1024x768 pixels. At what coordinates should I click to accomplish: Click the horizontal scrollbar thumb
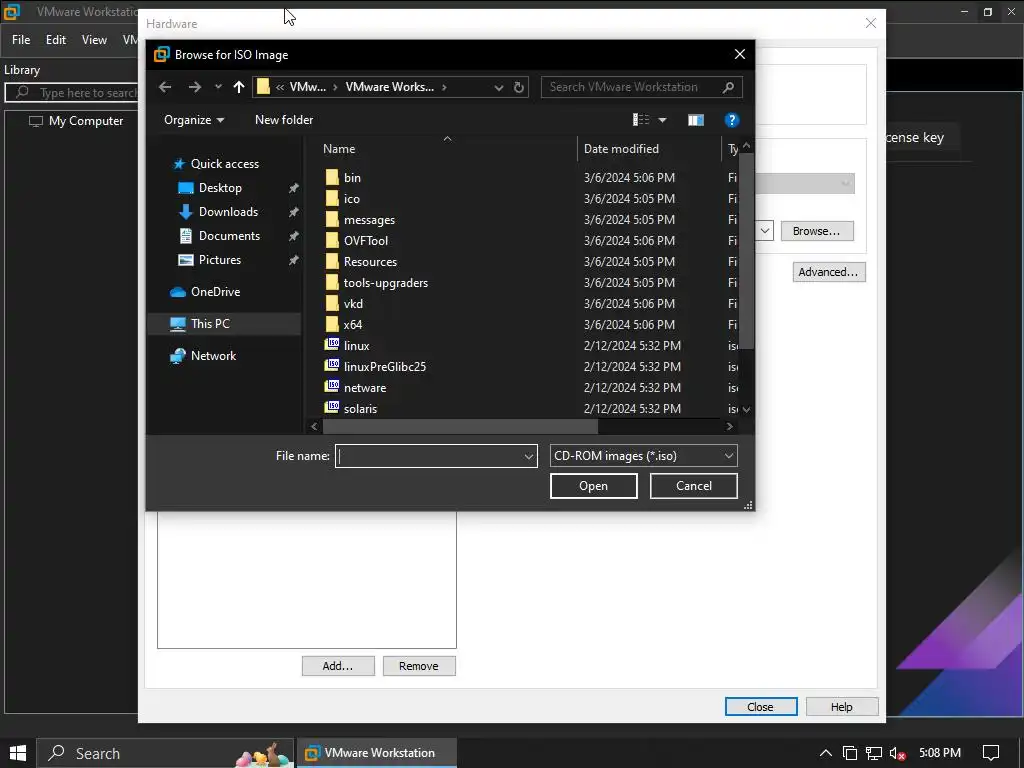click(460, 426)
